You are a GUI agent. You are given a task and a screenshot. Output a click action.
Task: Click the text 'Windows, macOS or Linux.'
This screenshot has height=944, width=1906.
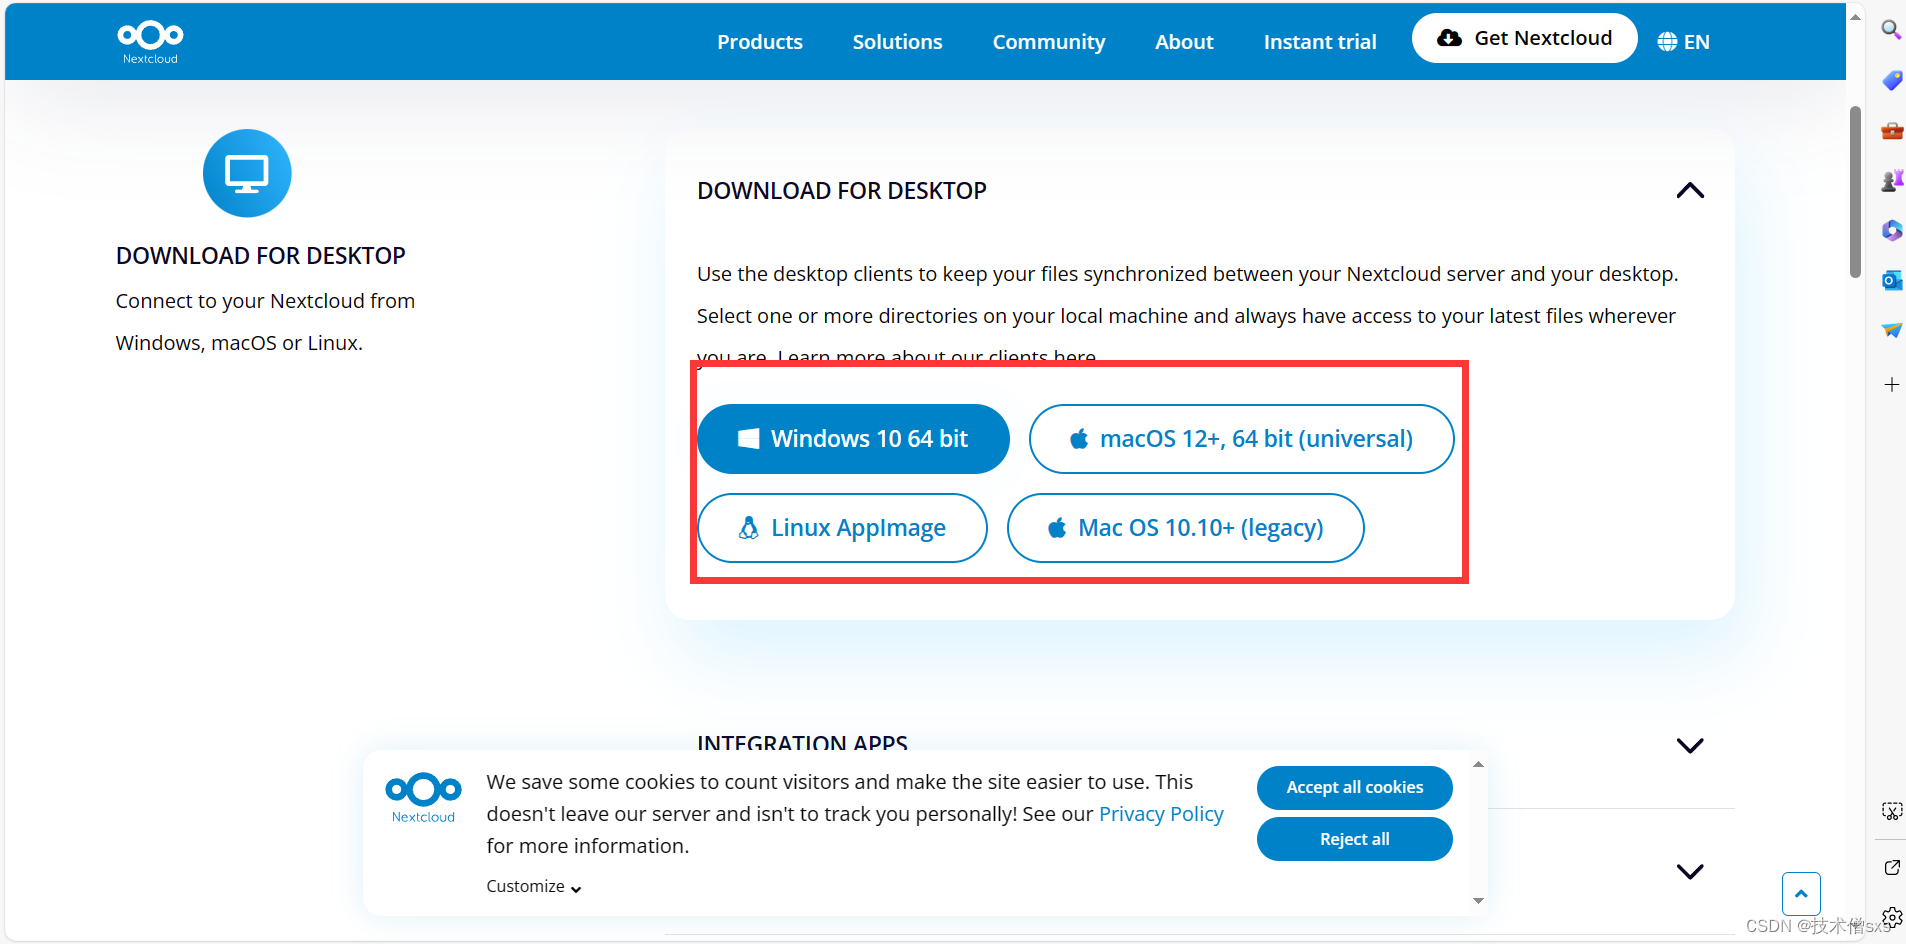[239, 343]
